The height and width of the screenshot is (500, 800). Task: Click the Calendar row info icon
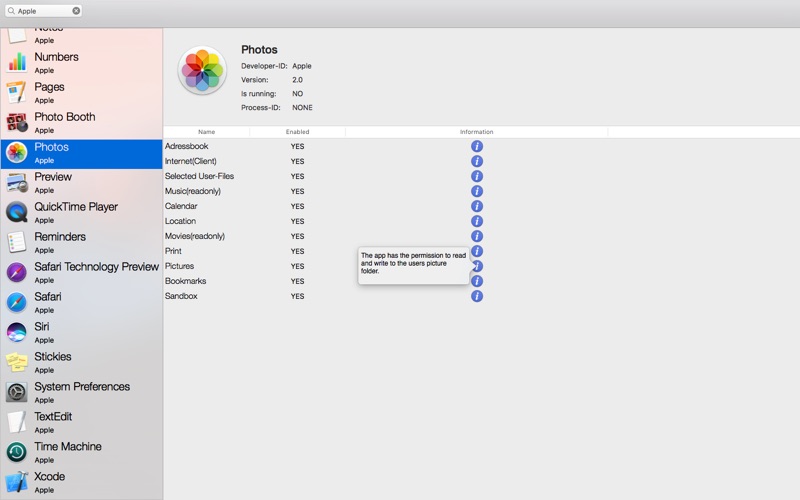click(x=477, y=206)
